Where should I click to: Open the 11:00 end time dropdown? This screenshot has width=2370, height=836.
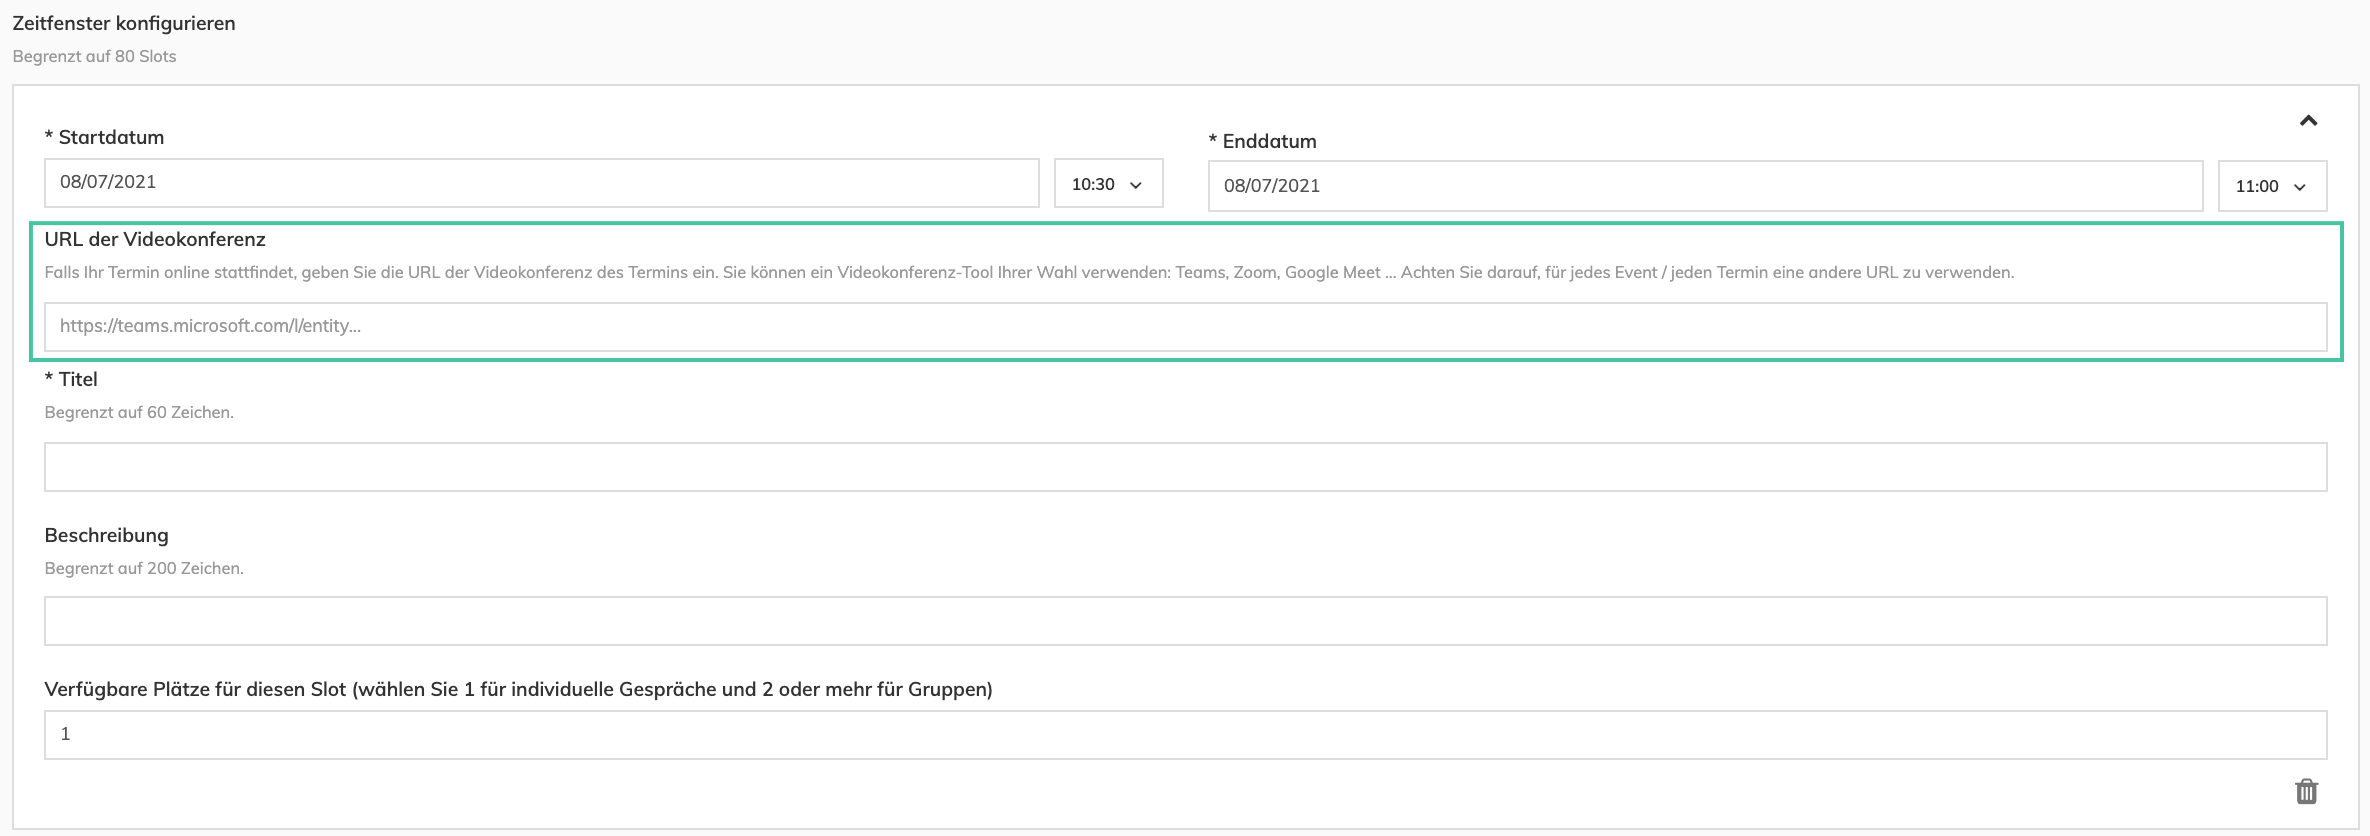(x=2272, y=186)
